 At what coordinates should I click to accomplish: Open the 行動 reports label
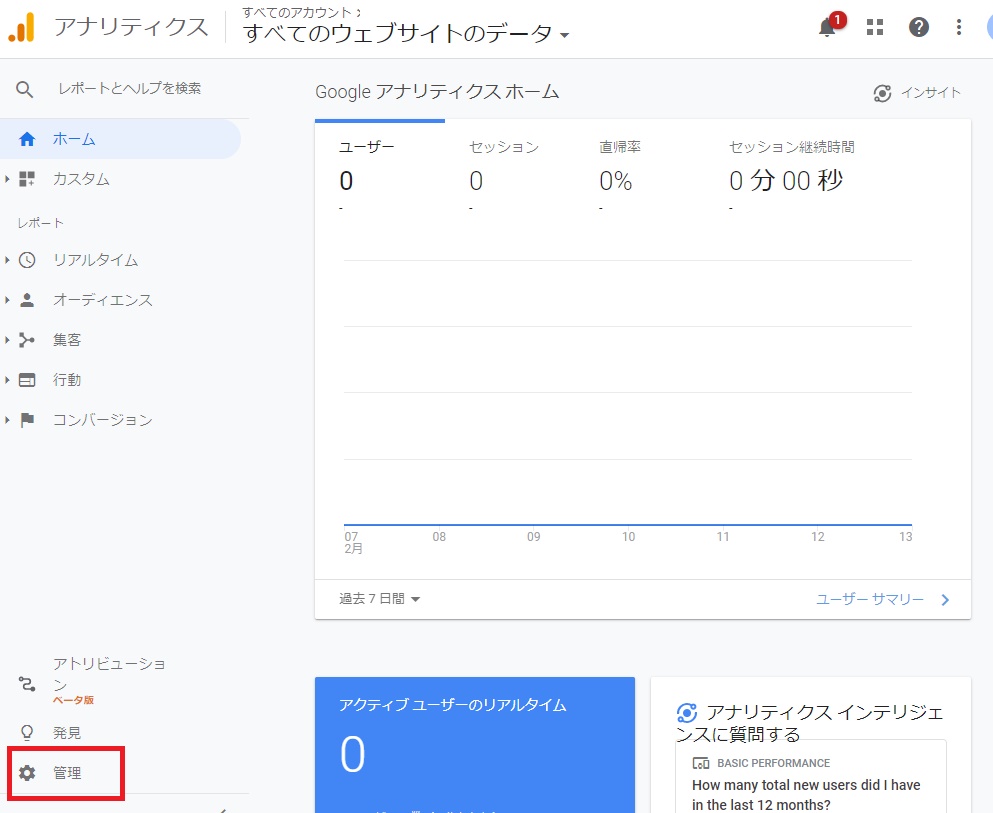pyautogui.click(x=67, y=380)
